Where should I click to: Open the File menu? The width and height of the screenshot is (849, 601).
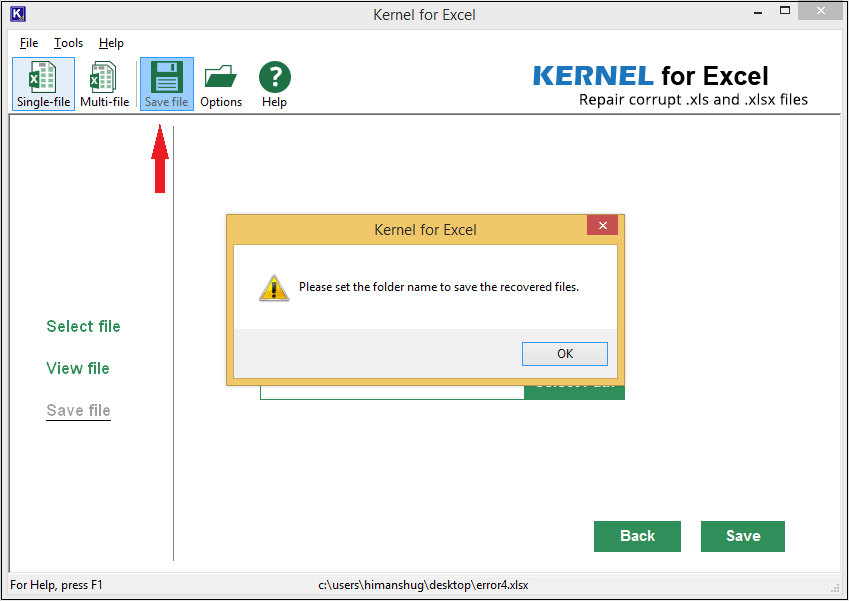29,43
